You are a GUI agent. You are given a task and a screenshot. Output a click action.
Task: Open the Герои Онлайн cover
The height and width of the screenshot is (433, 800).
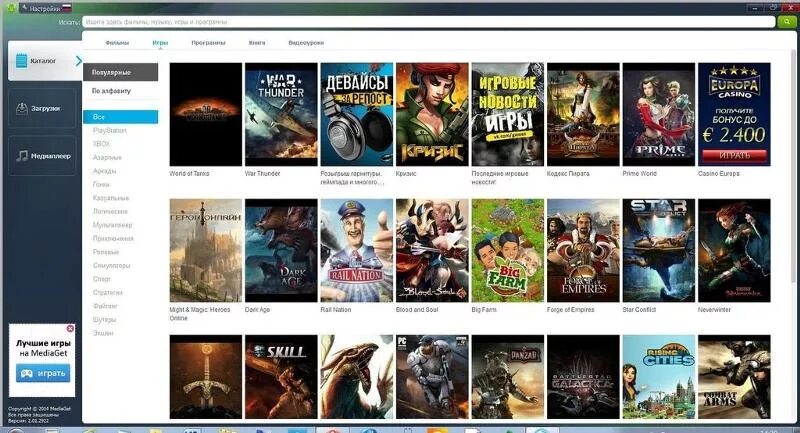coord(206,250)
